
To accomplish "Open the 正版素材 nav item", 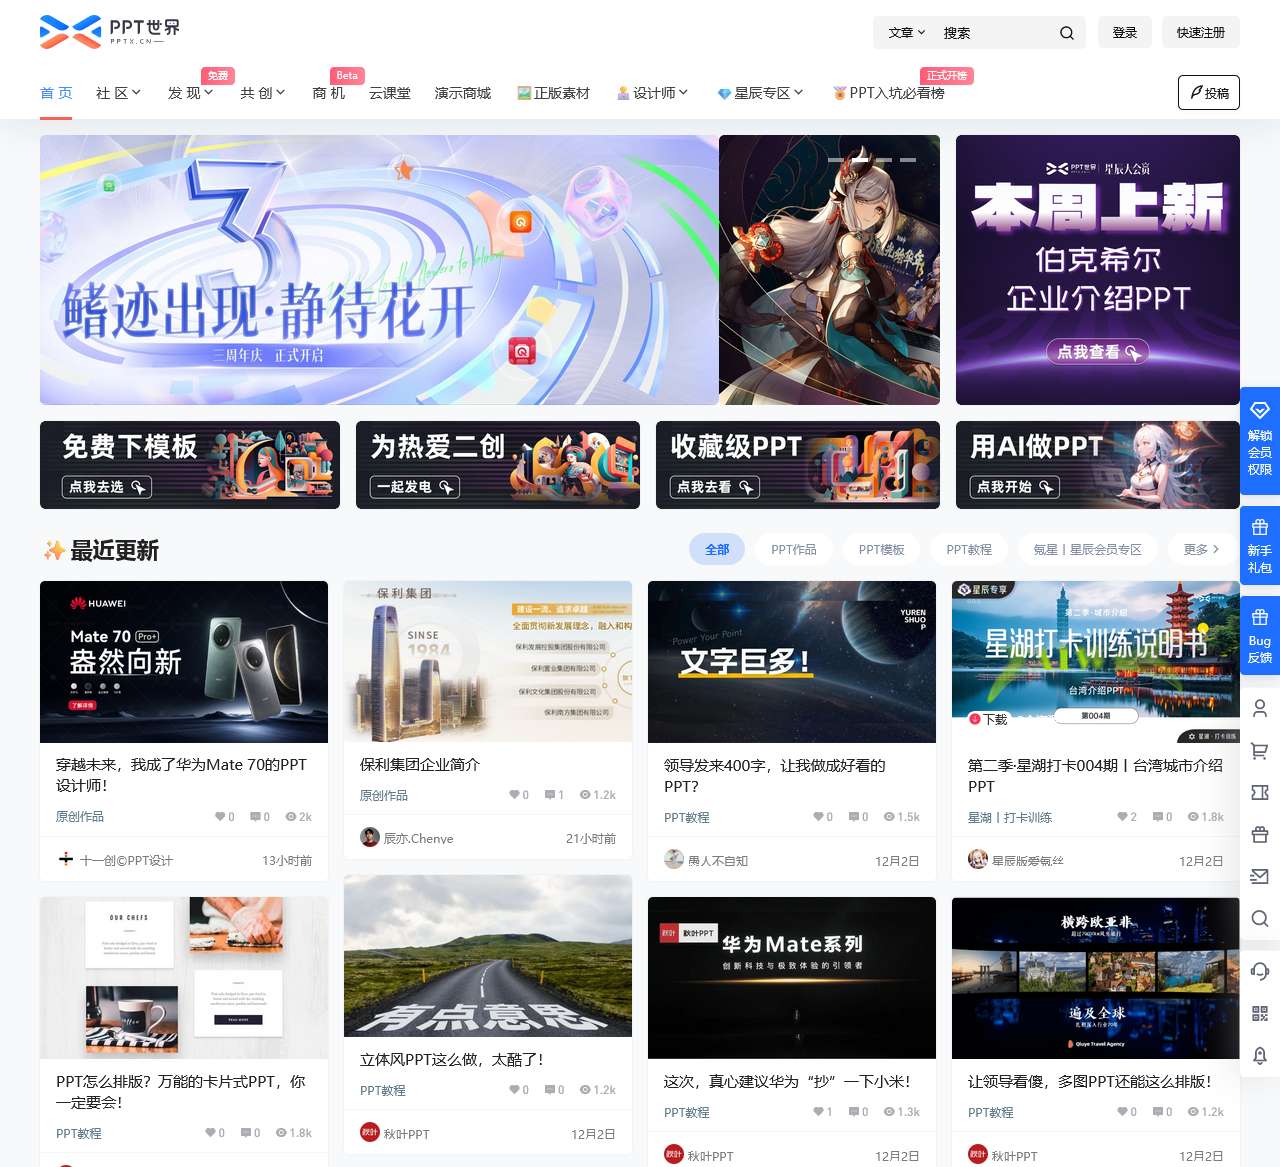I will (553, 93).
